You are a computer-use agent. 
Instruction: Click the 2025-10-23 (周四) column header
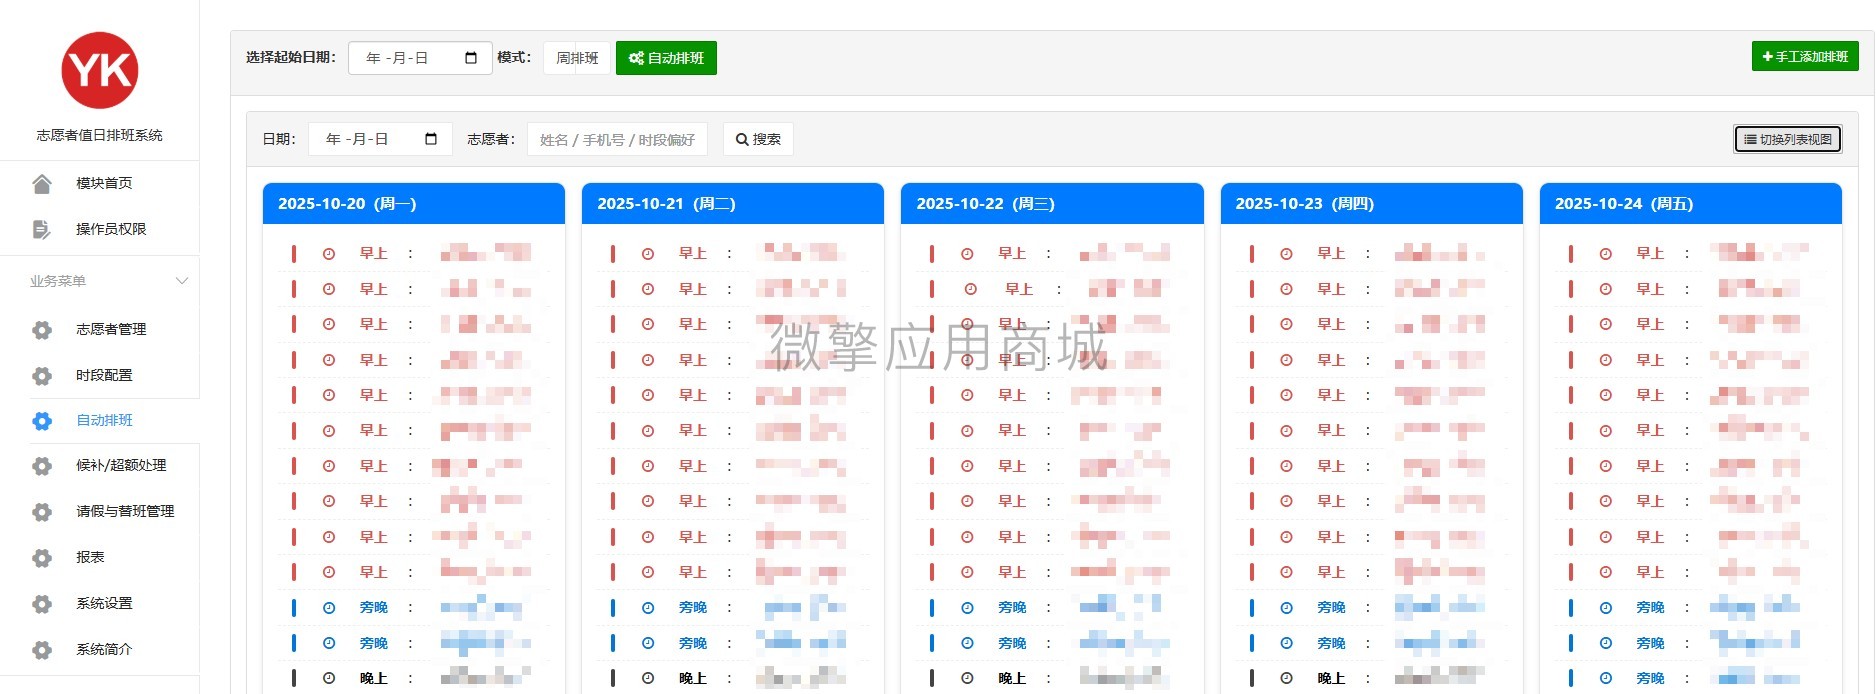tap(1372, 204)
